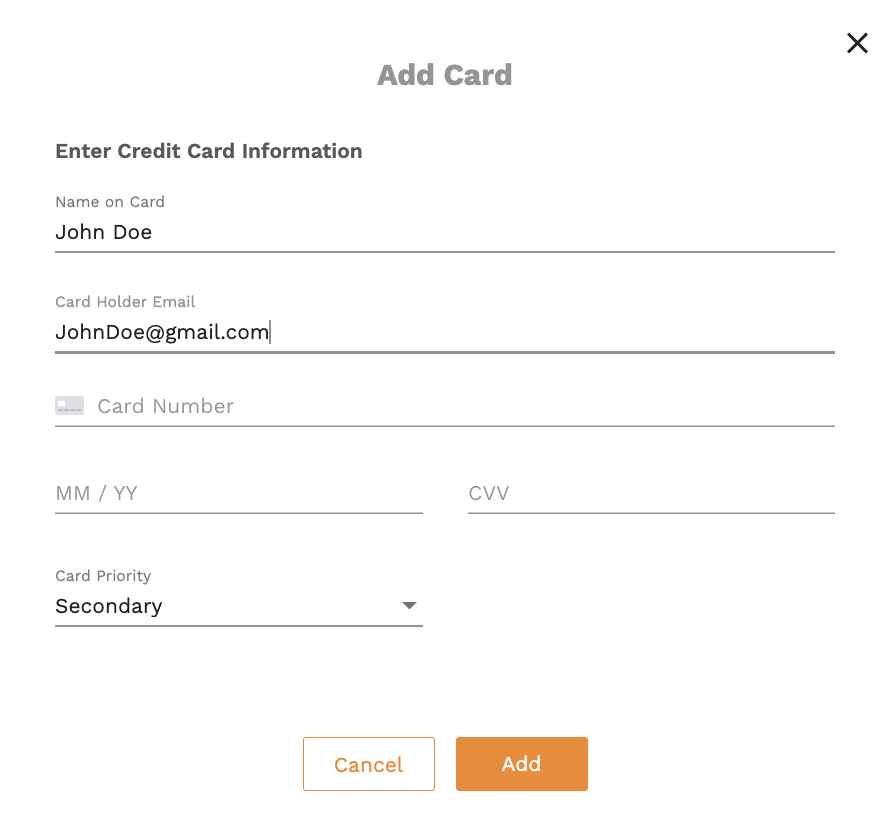This screenshot has width=888, height=818.
Task: Click the Card Priority label
Action: [103, 576]
